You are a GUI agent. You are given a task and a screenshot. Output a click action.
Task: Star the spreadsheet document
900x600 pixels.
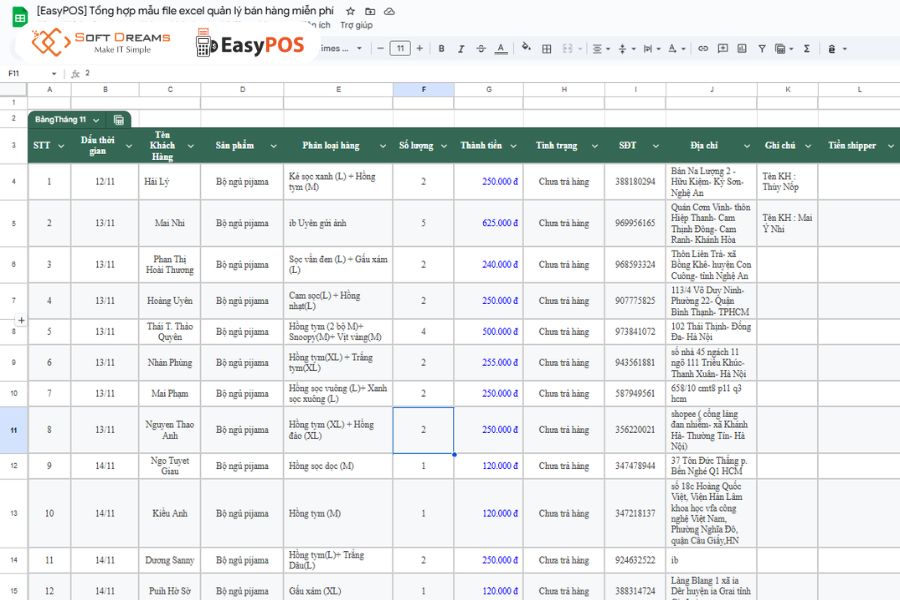pos(349,11)
